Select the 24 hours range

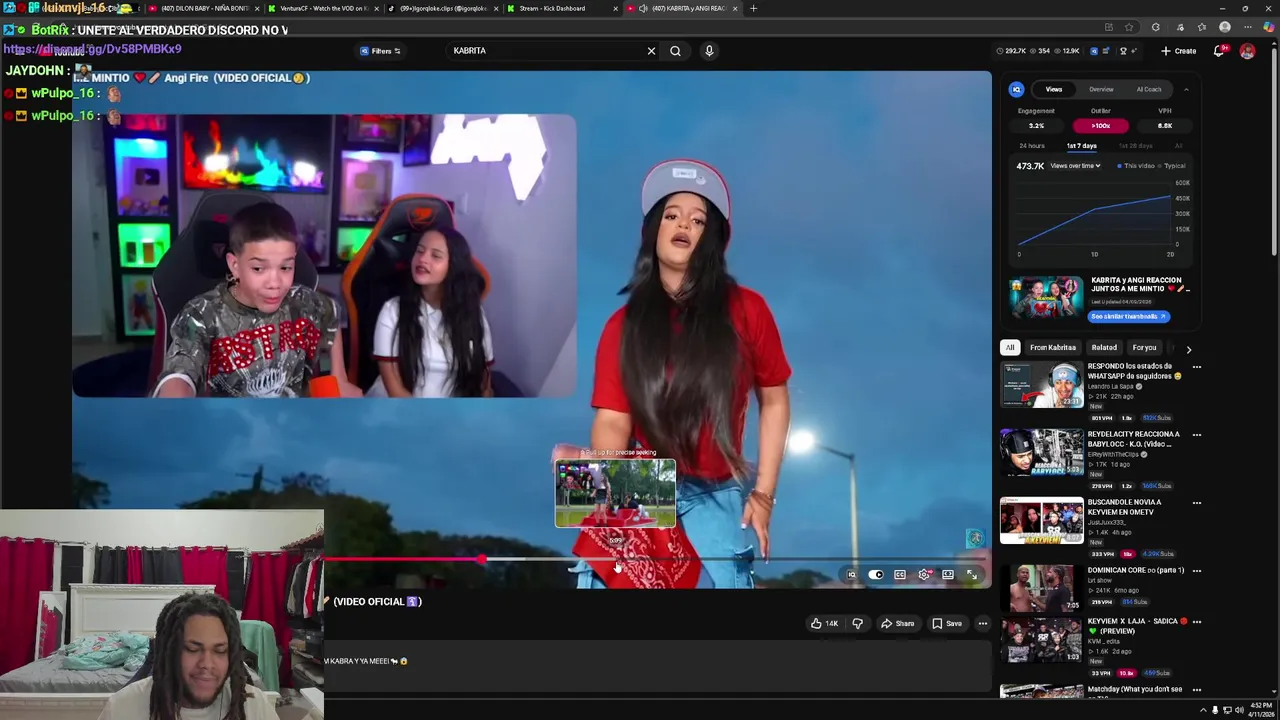click(x=1031, y=146)
